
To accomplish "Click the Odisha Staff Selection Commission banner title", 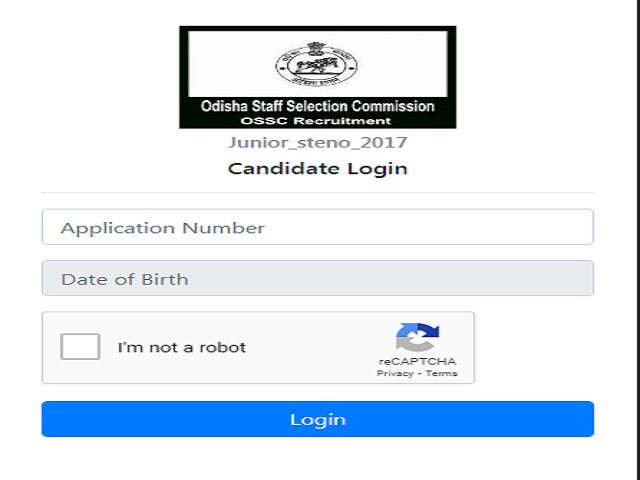I will (318, 106).
